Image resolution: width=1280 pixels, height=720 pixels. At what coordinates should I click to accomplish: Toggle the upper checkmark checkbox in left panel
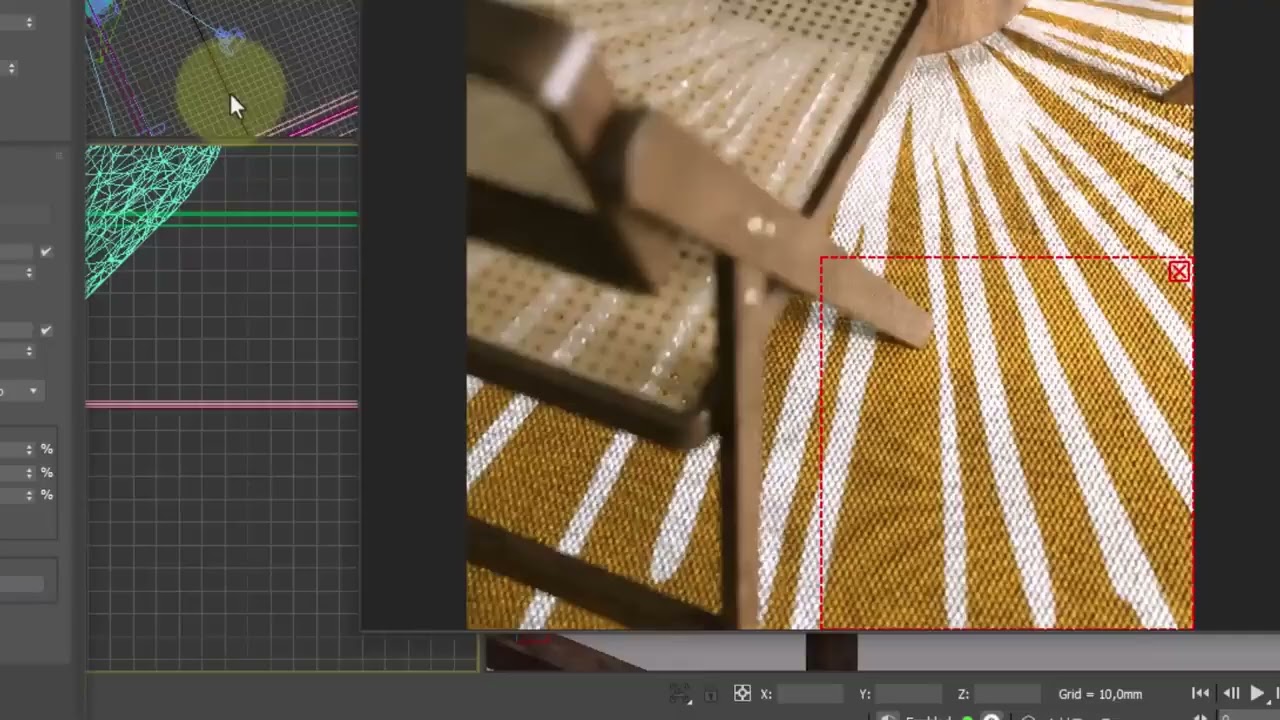tap(46, 251)
